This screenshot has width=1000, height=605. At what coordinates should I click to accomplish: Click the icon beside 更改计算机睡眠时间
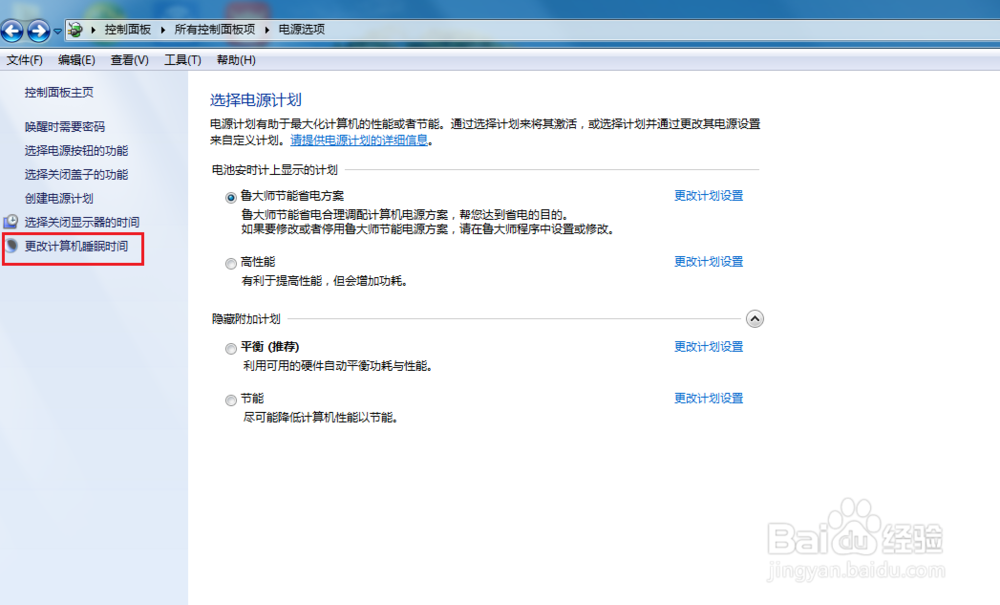10,246
